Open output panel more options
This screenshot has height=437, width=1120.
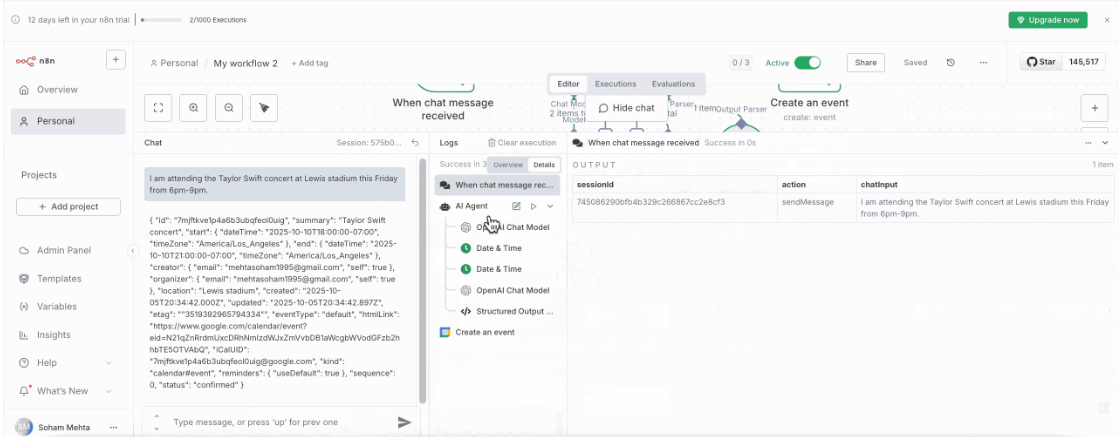[x=1089, y=143]
